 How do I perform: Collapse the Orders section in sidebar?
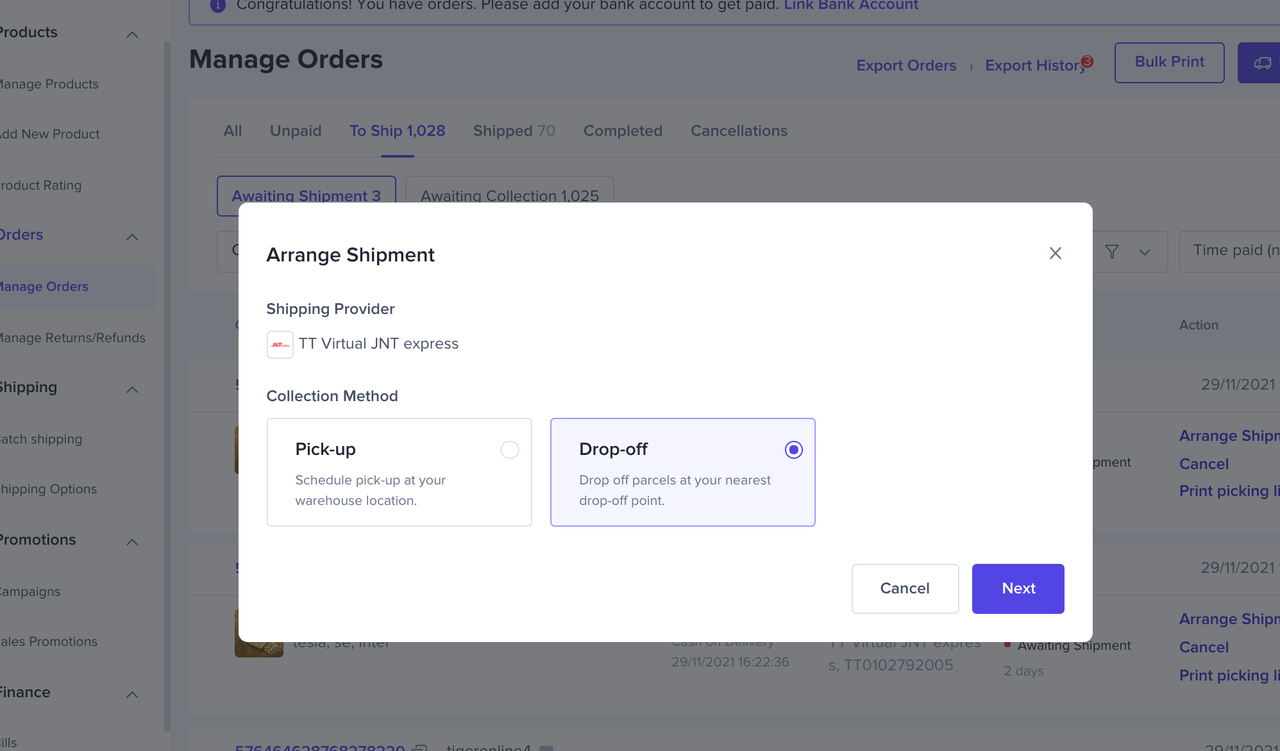pyautogui.click(x=132, y=237)
